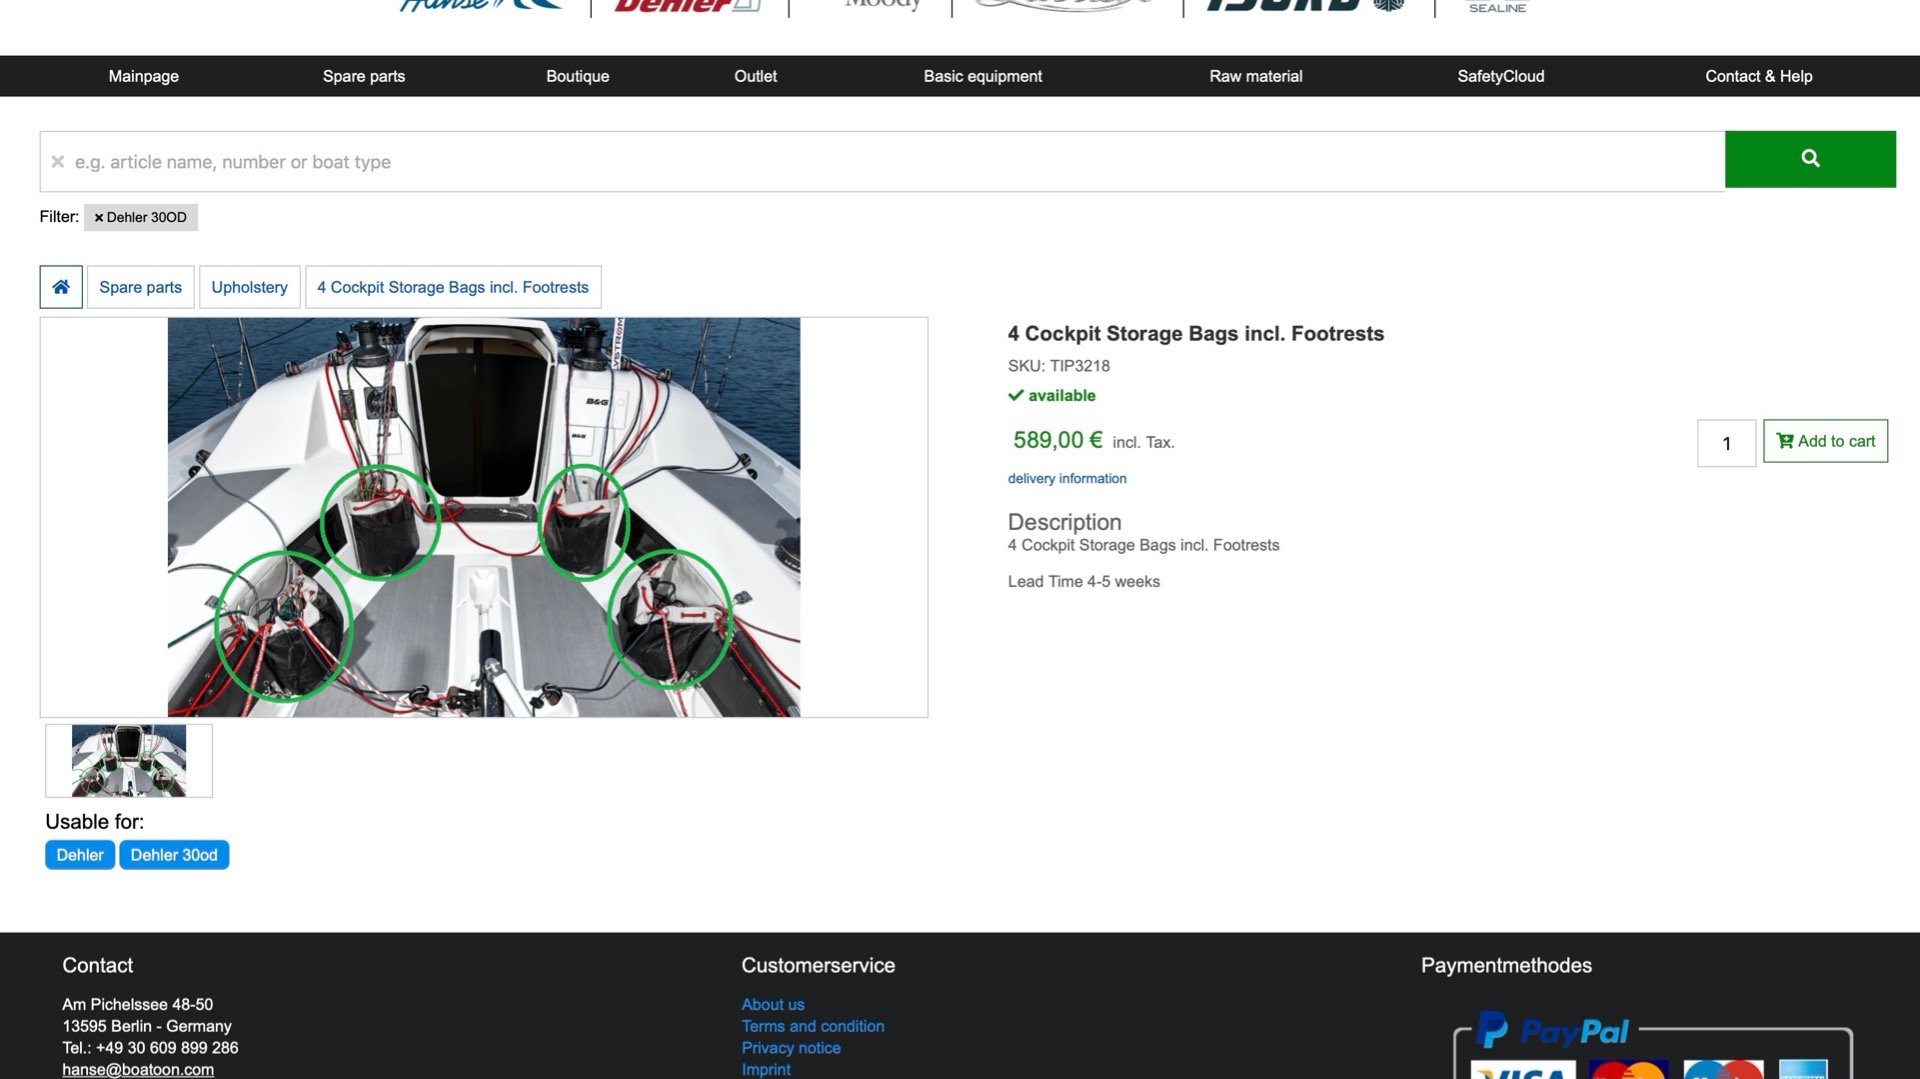Open the delivery information link
1920x1079 pixels.
pos(1067,479)
